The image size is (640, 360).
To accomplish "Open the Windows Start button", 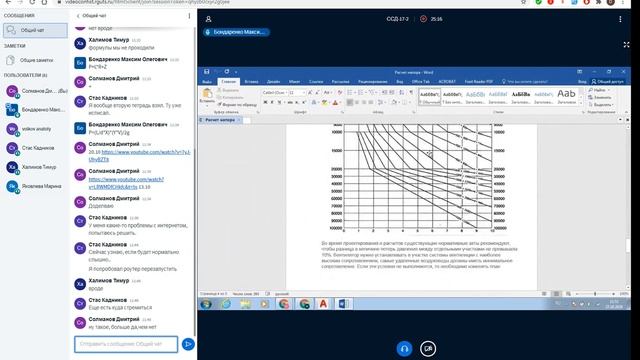I will [206, 304].
